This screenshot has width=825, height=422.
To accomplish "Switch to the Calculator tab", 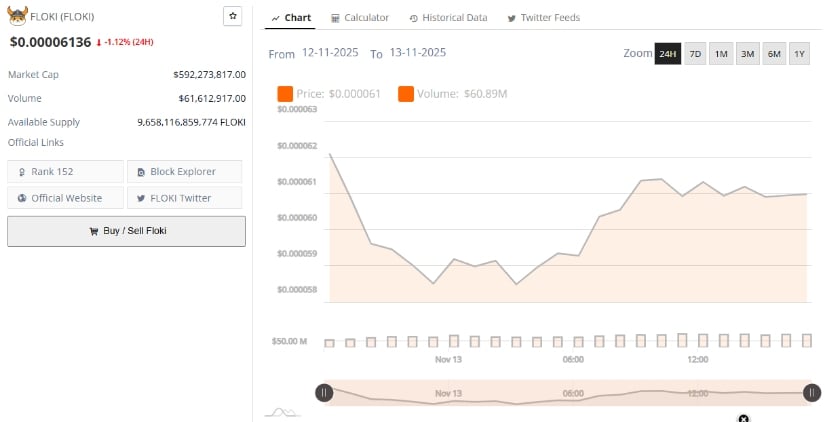I will (359, 18).
